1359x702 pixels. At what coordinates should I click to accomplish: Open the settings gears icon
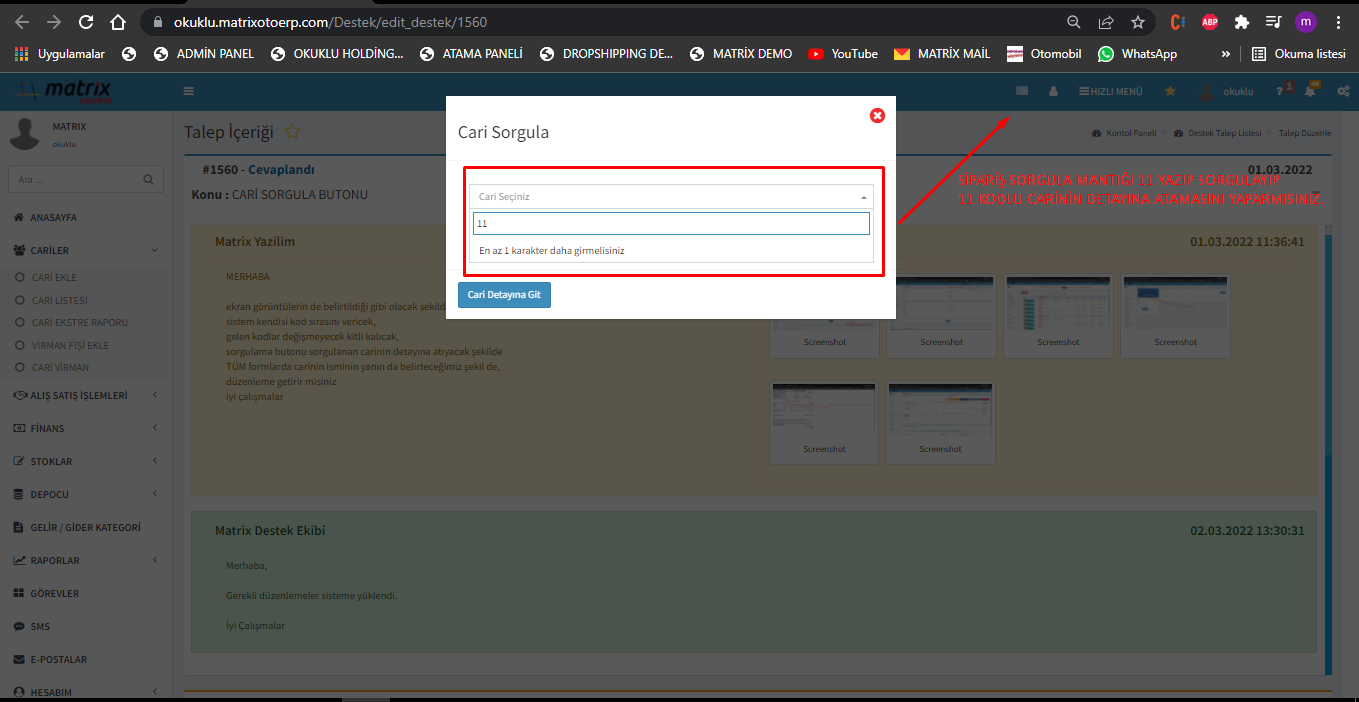(1341, 91)
